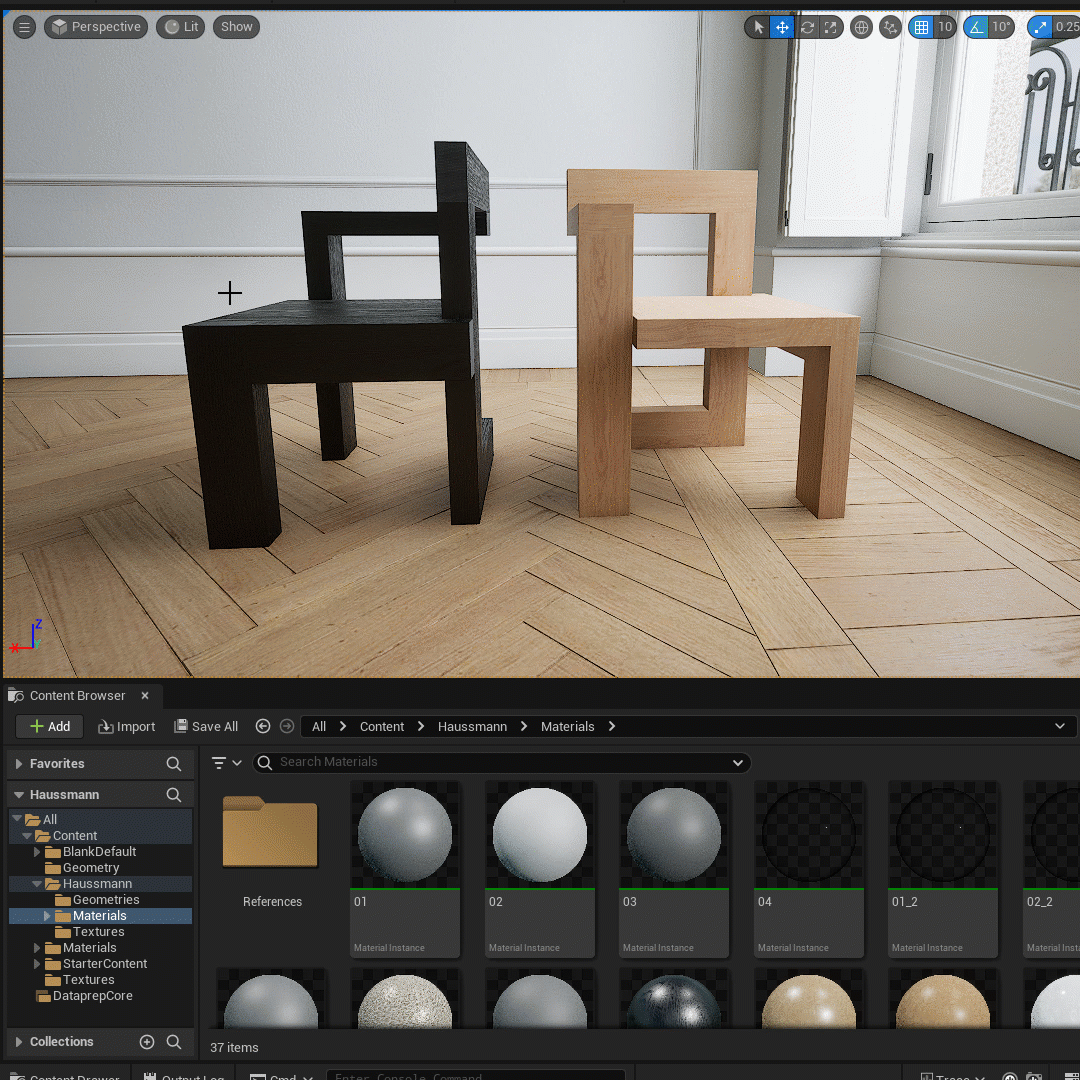Select material instance 03 thumbnail
The image size is (1080, 1080).
coord(674,835)
